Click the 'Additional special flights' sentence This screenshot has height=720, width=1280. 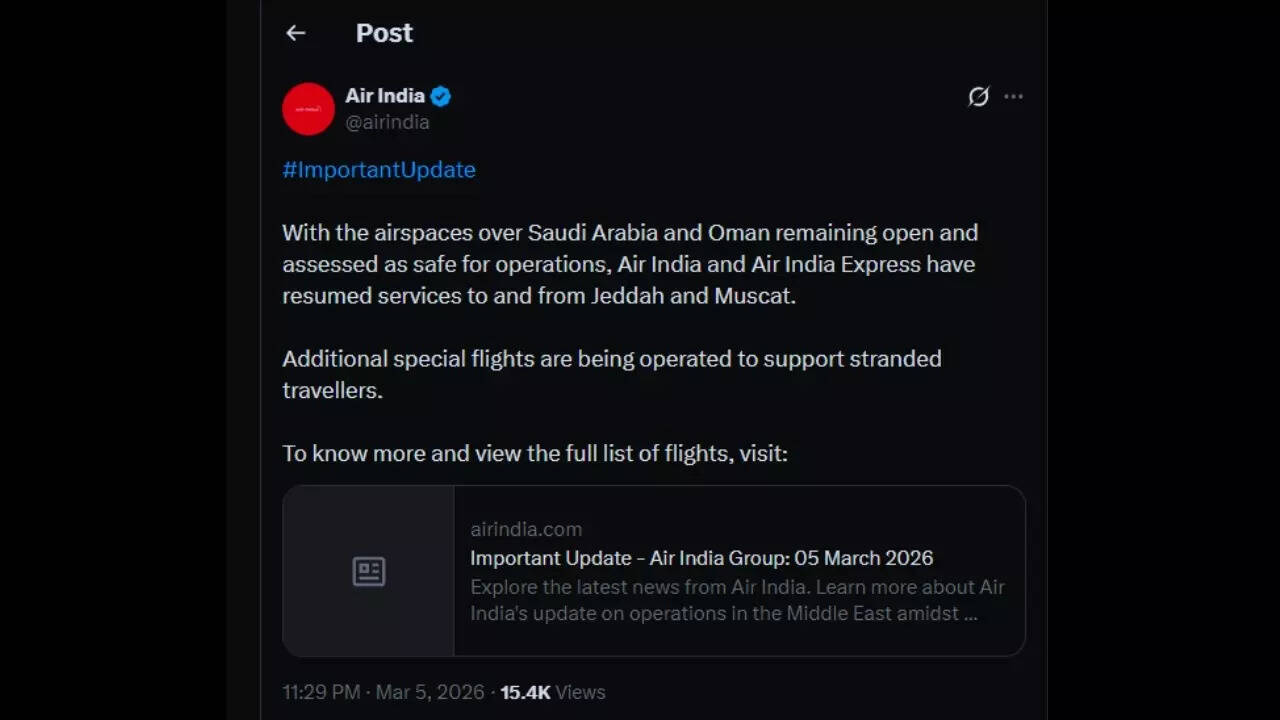pyautogui.click(x=611, y=359)
